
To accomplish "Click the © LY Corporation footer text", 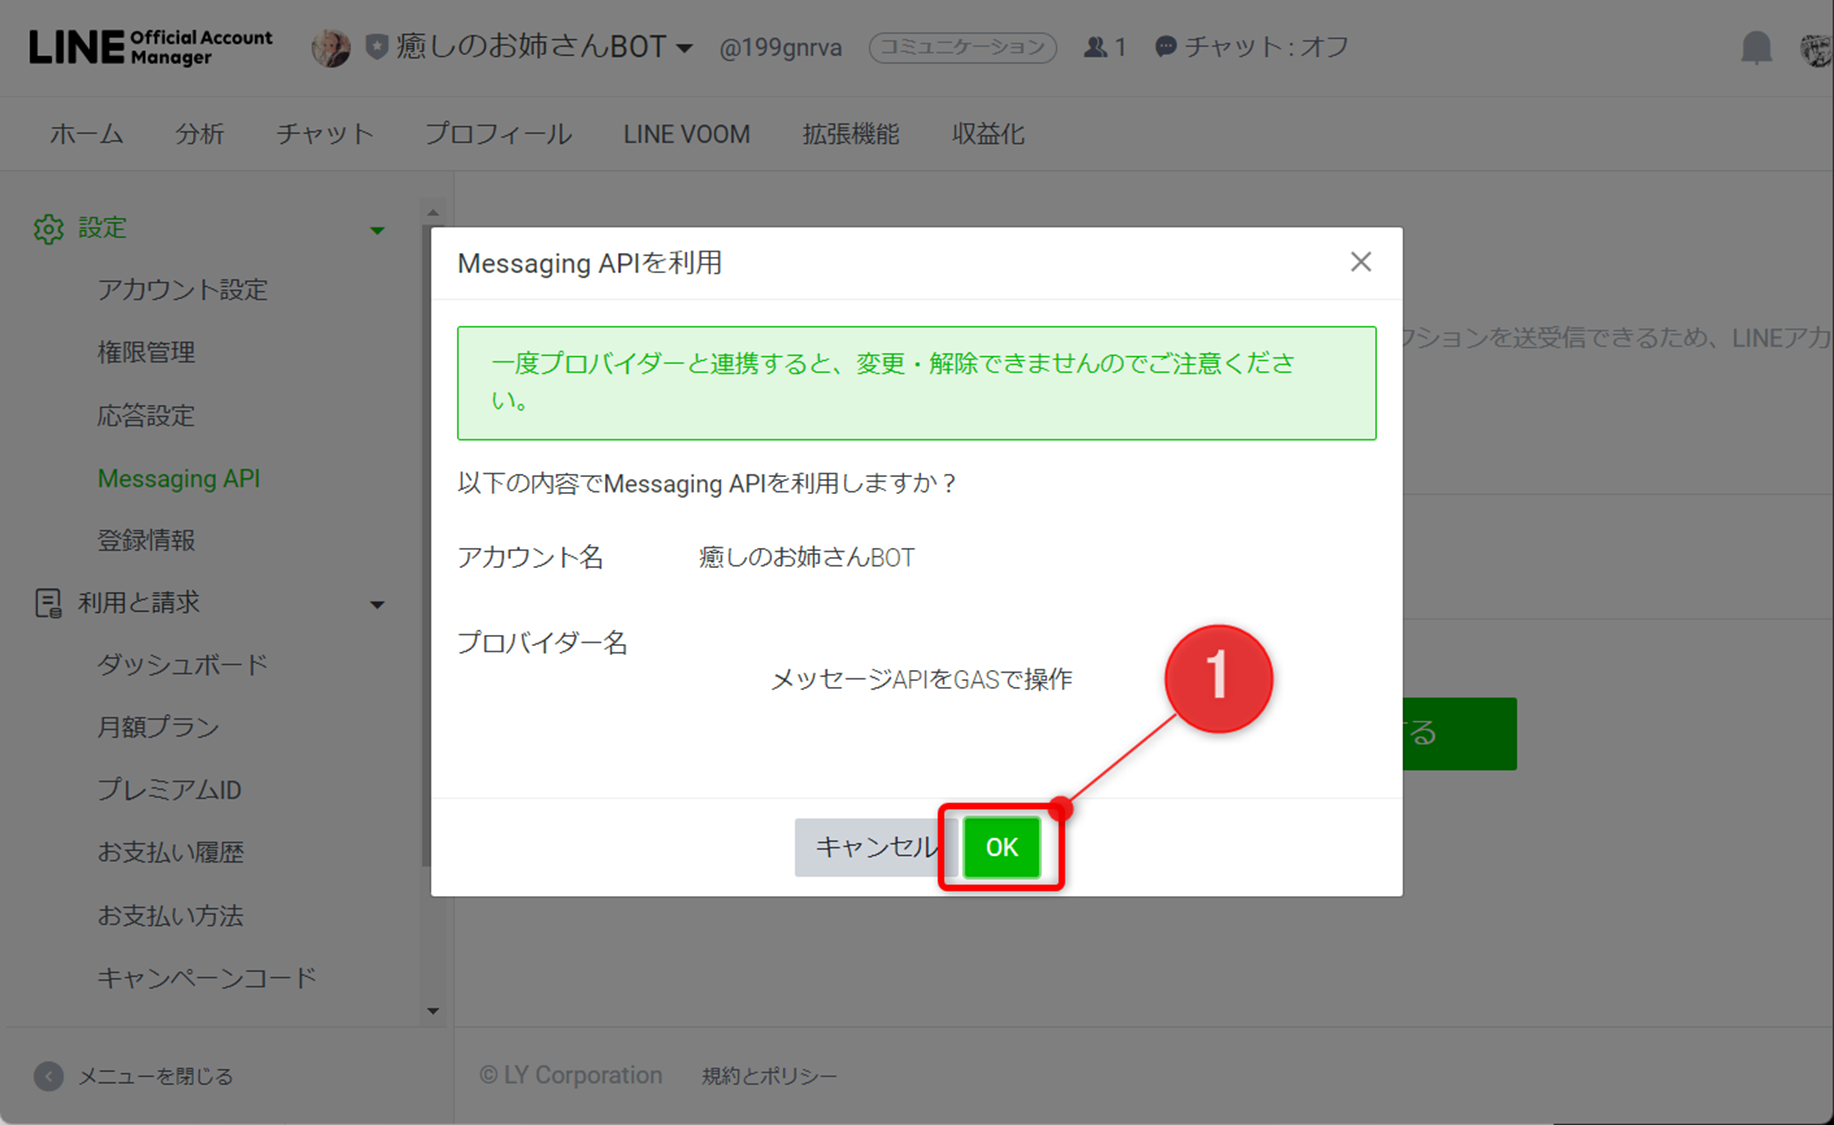I will click(x=570, y=1075).
